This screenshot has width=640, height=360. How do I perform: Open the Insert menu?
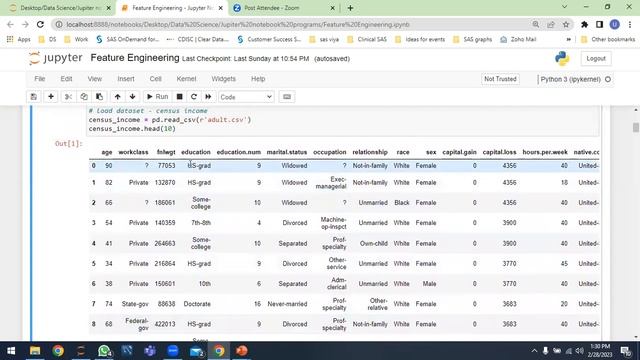[126, 79]
